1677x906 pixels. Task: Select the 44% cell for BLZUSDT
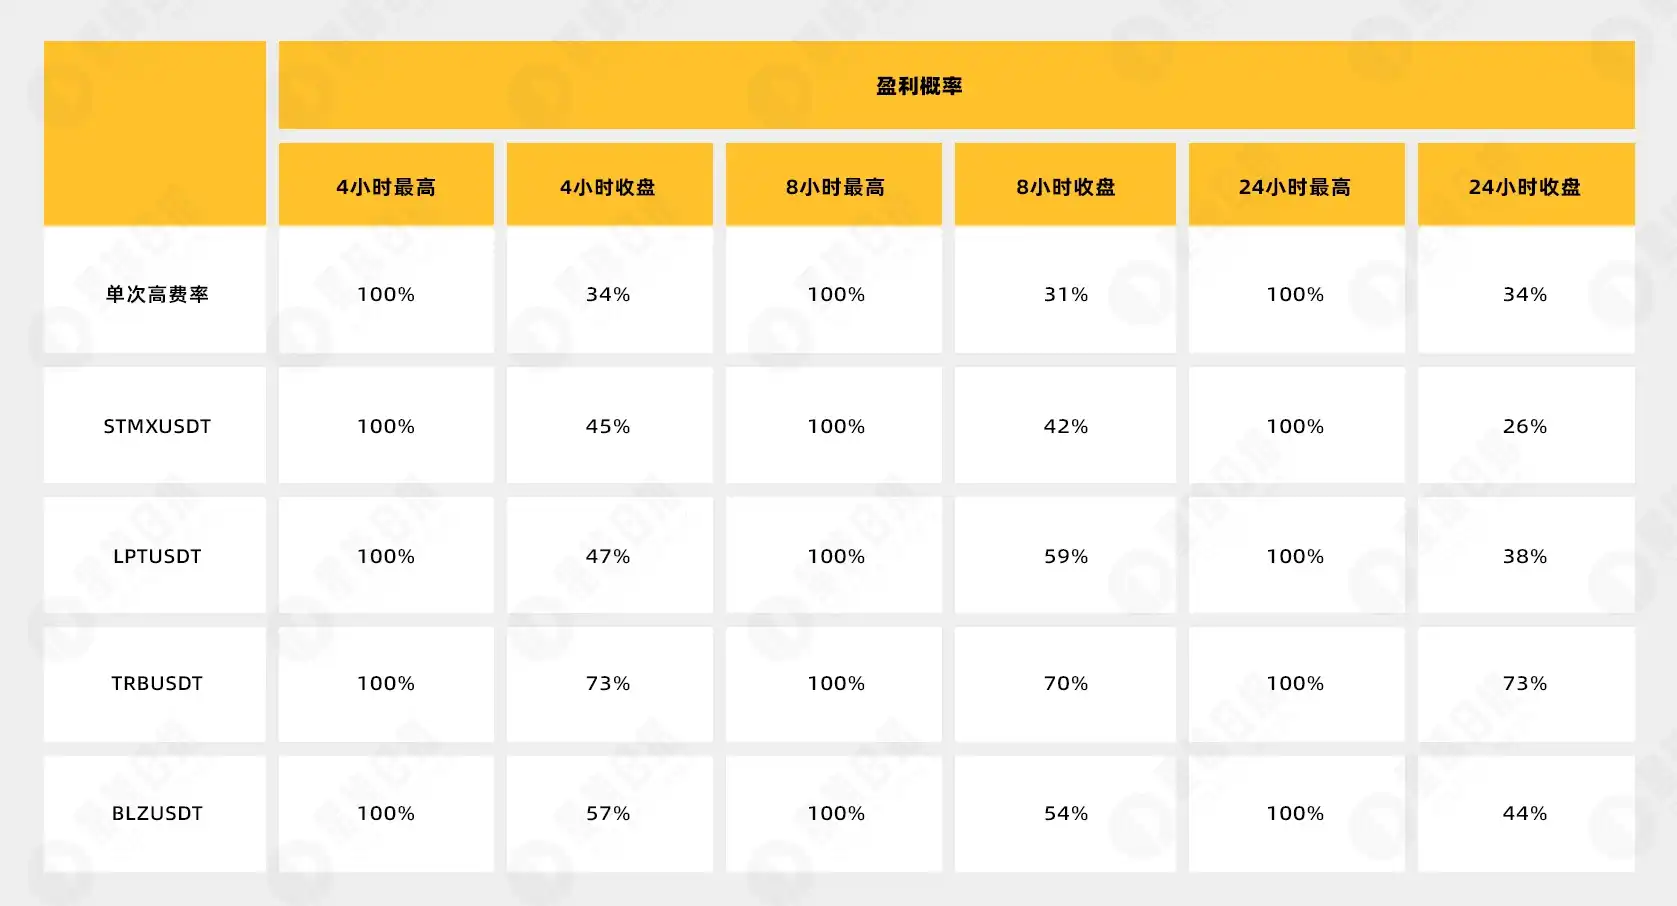coord(1525,813)
